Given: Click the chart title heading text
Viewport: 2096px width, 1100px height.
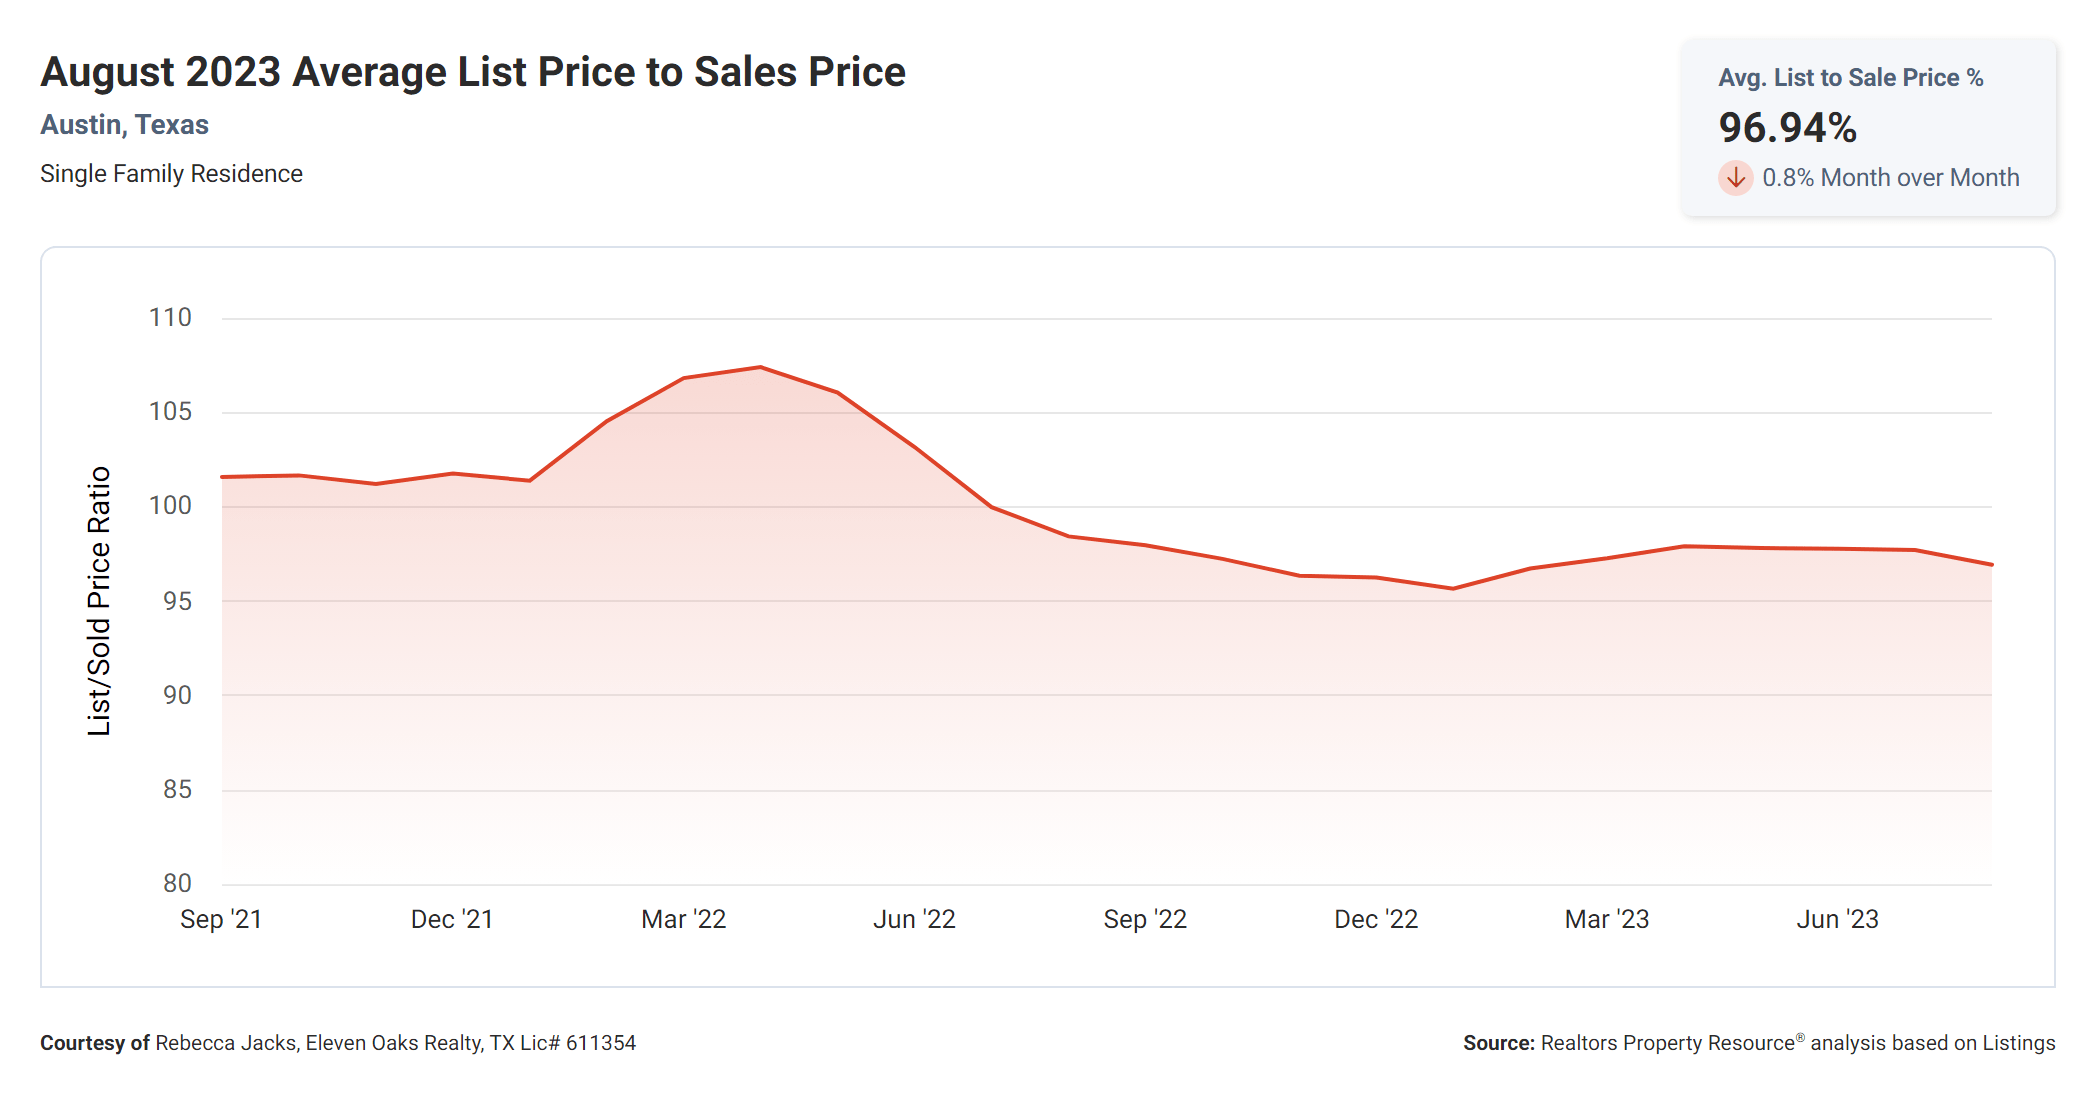Looking at the screenshot, I should (472, 72).
